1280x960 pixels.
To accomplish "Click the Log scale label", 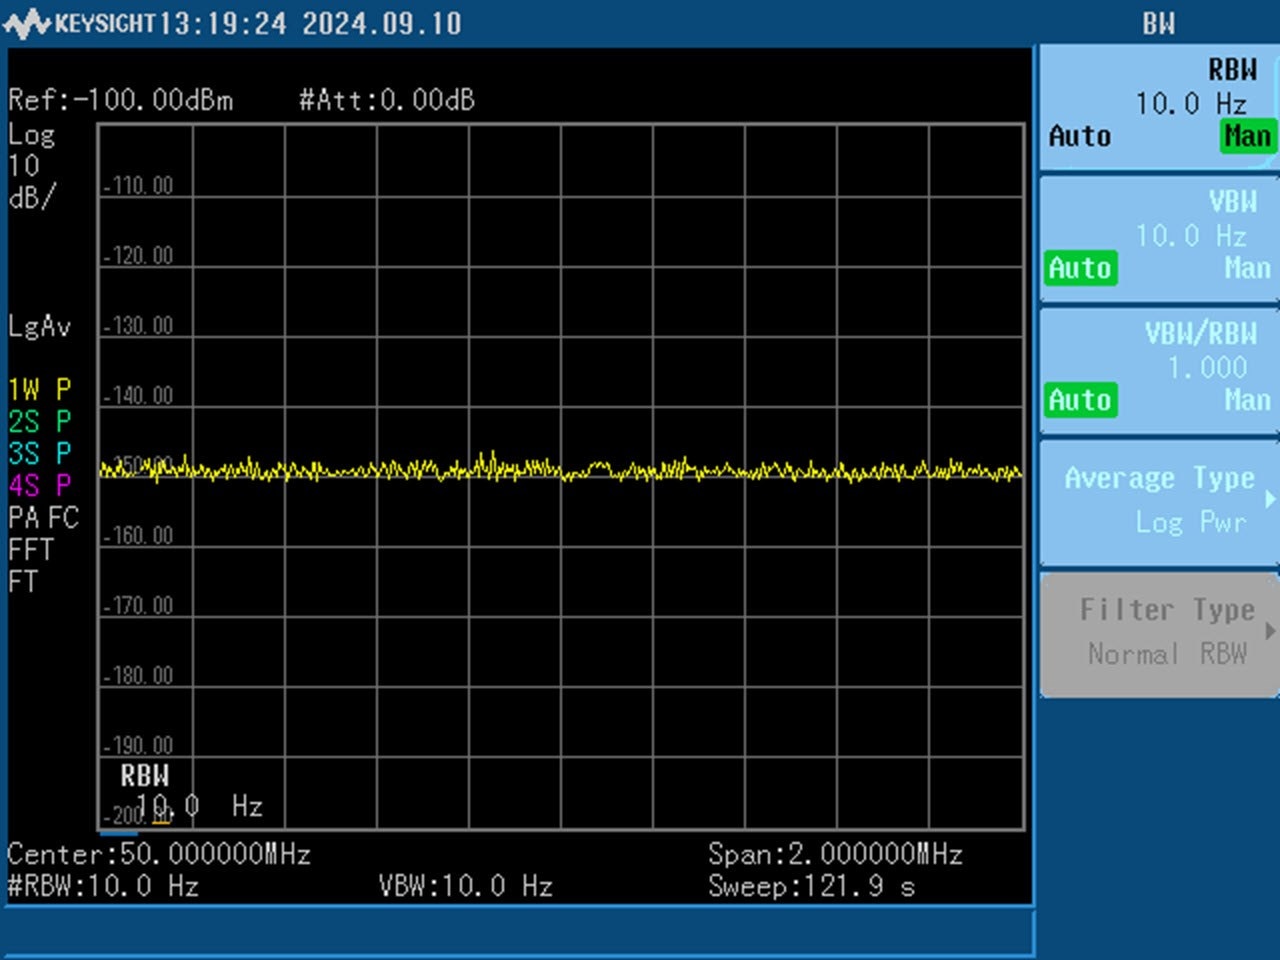I will (31, 135).
